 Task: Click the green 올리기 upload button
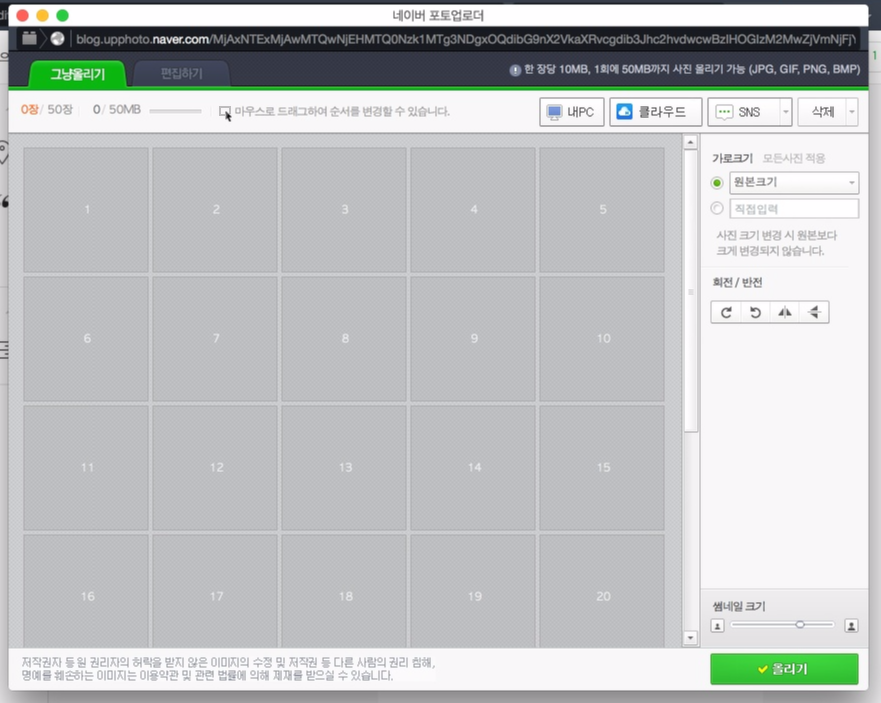pyautogui.click(x=785, y=670)
